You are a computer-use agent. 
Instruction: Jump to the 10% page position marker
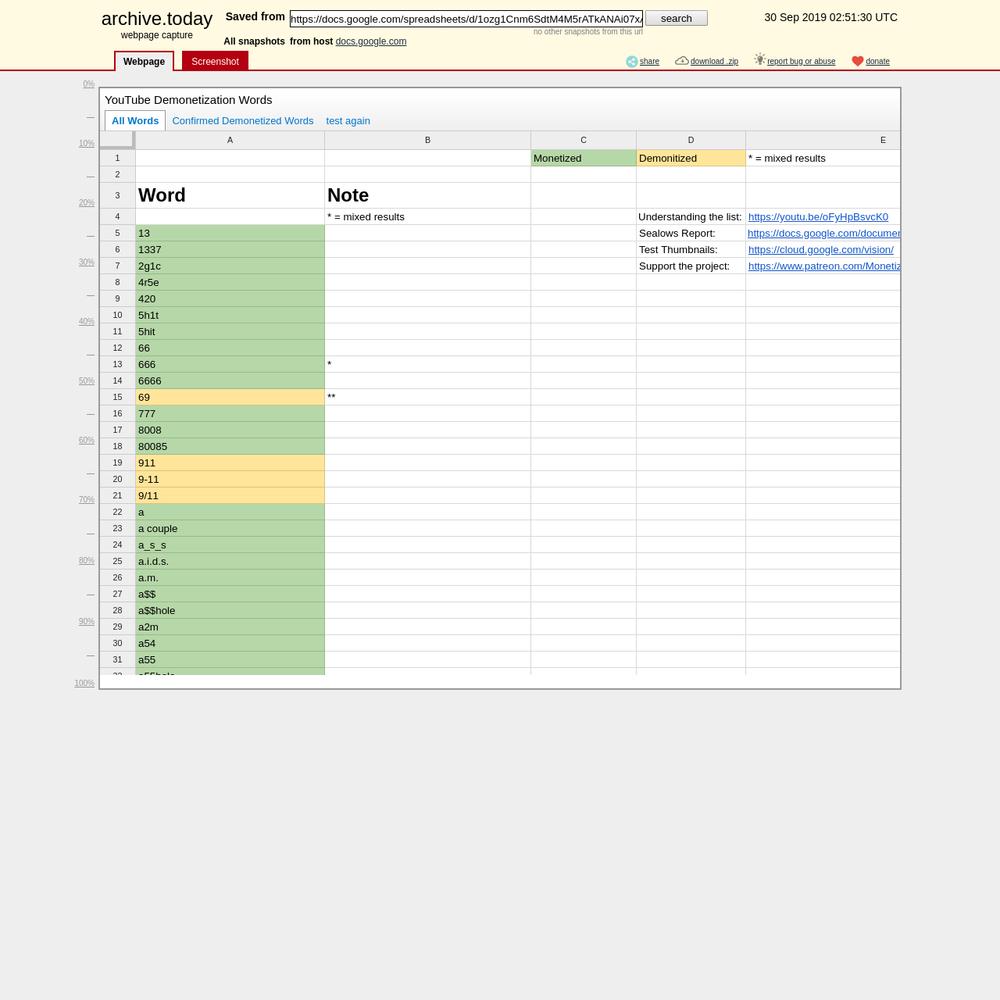pos(87,143)
